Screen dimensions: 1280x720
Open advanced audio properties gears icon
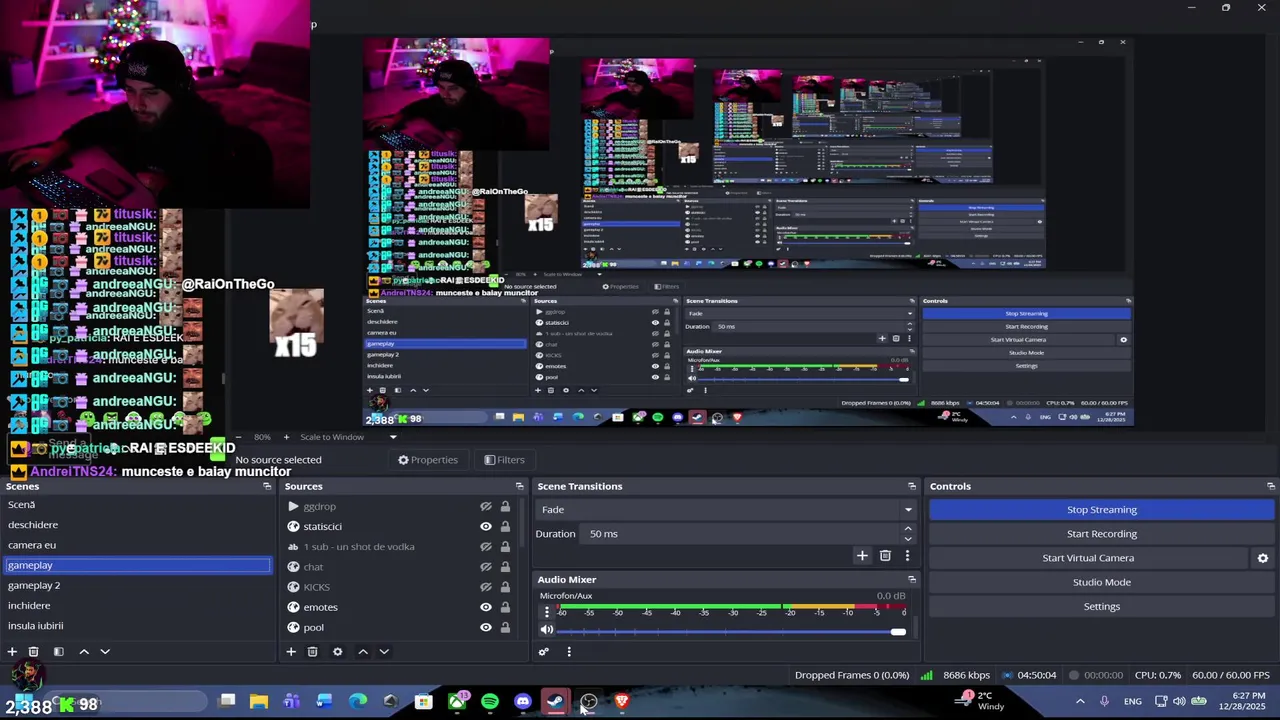point(544,651)
